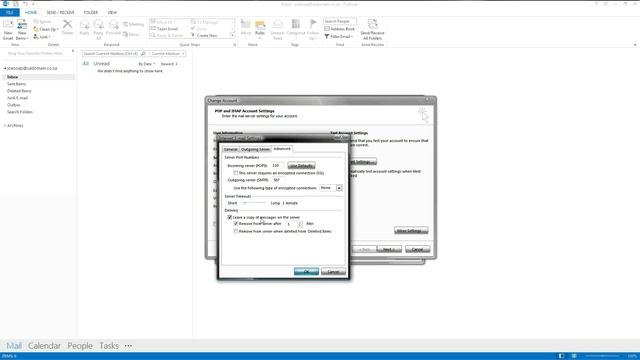Click the Meeting reply icon
This screenshot has width=640, height=360.
pos(133,24)
